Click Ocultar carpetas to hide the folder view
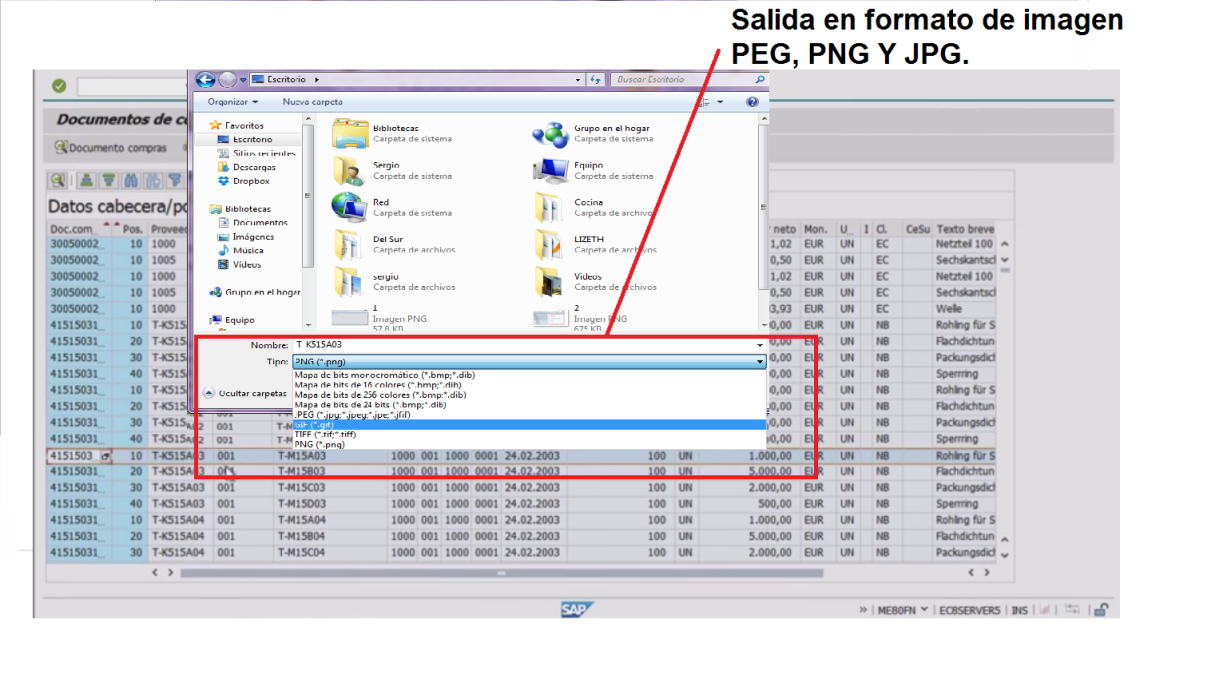The height and width of the screenshot is (679, 1219). pos(251,392)
